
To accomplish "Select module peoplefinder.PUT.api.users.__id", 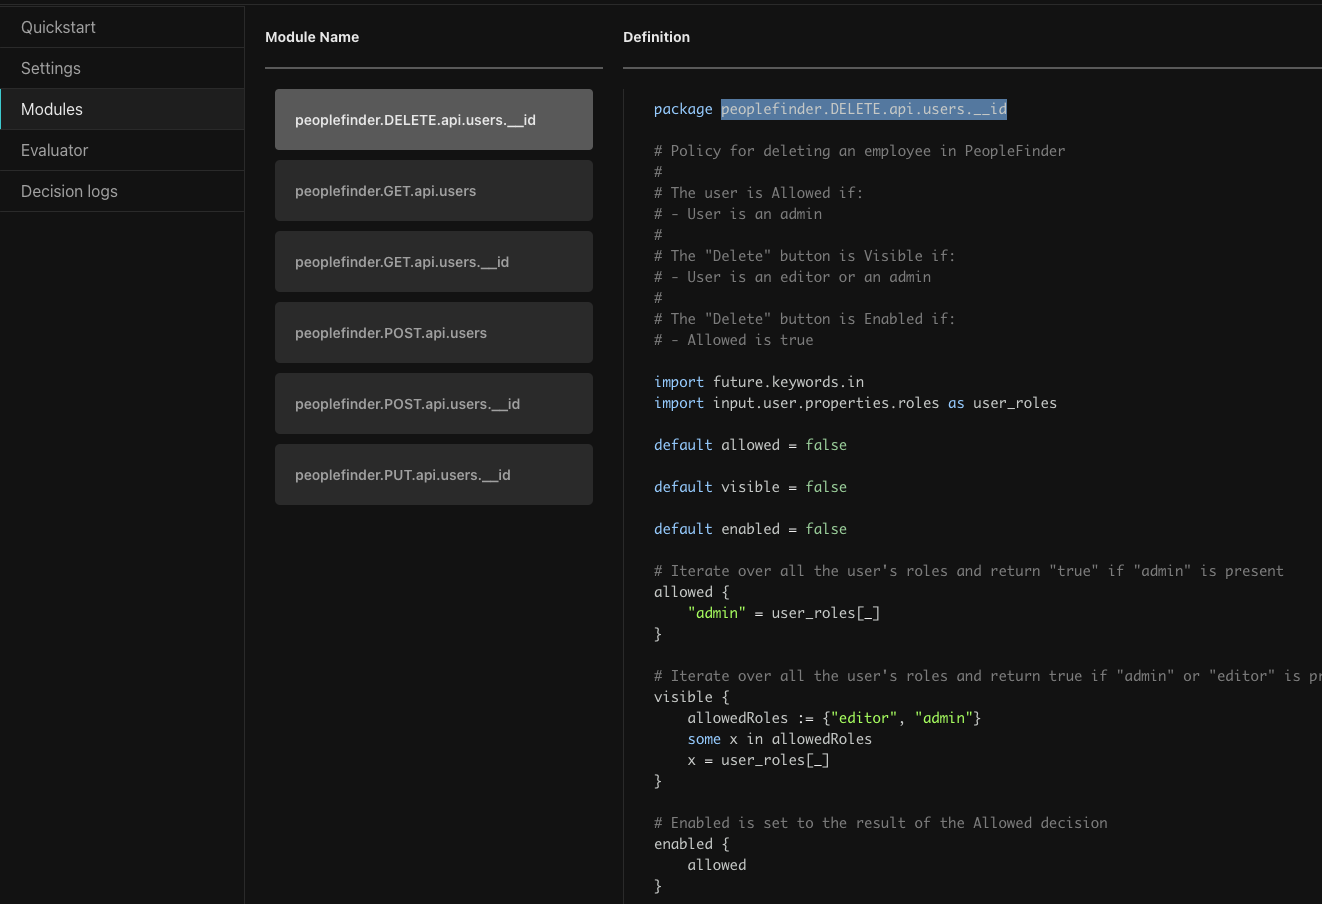I will coord(433,474).
